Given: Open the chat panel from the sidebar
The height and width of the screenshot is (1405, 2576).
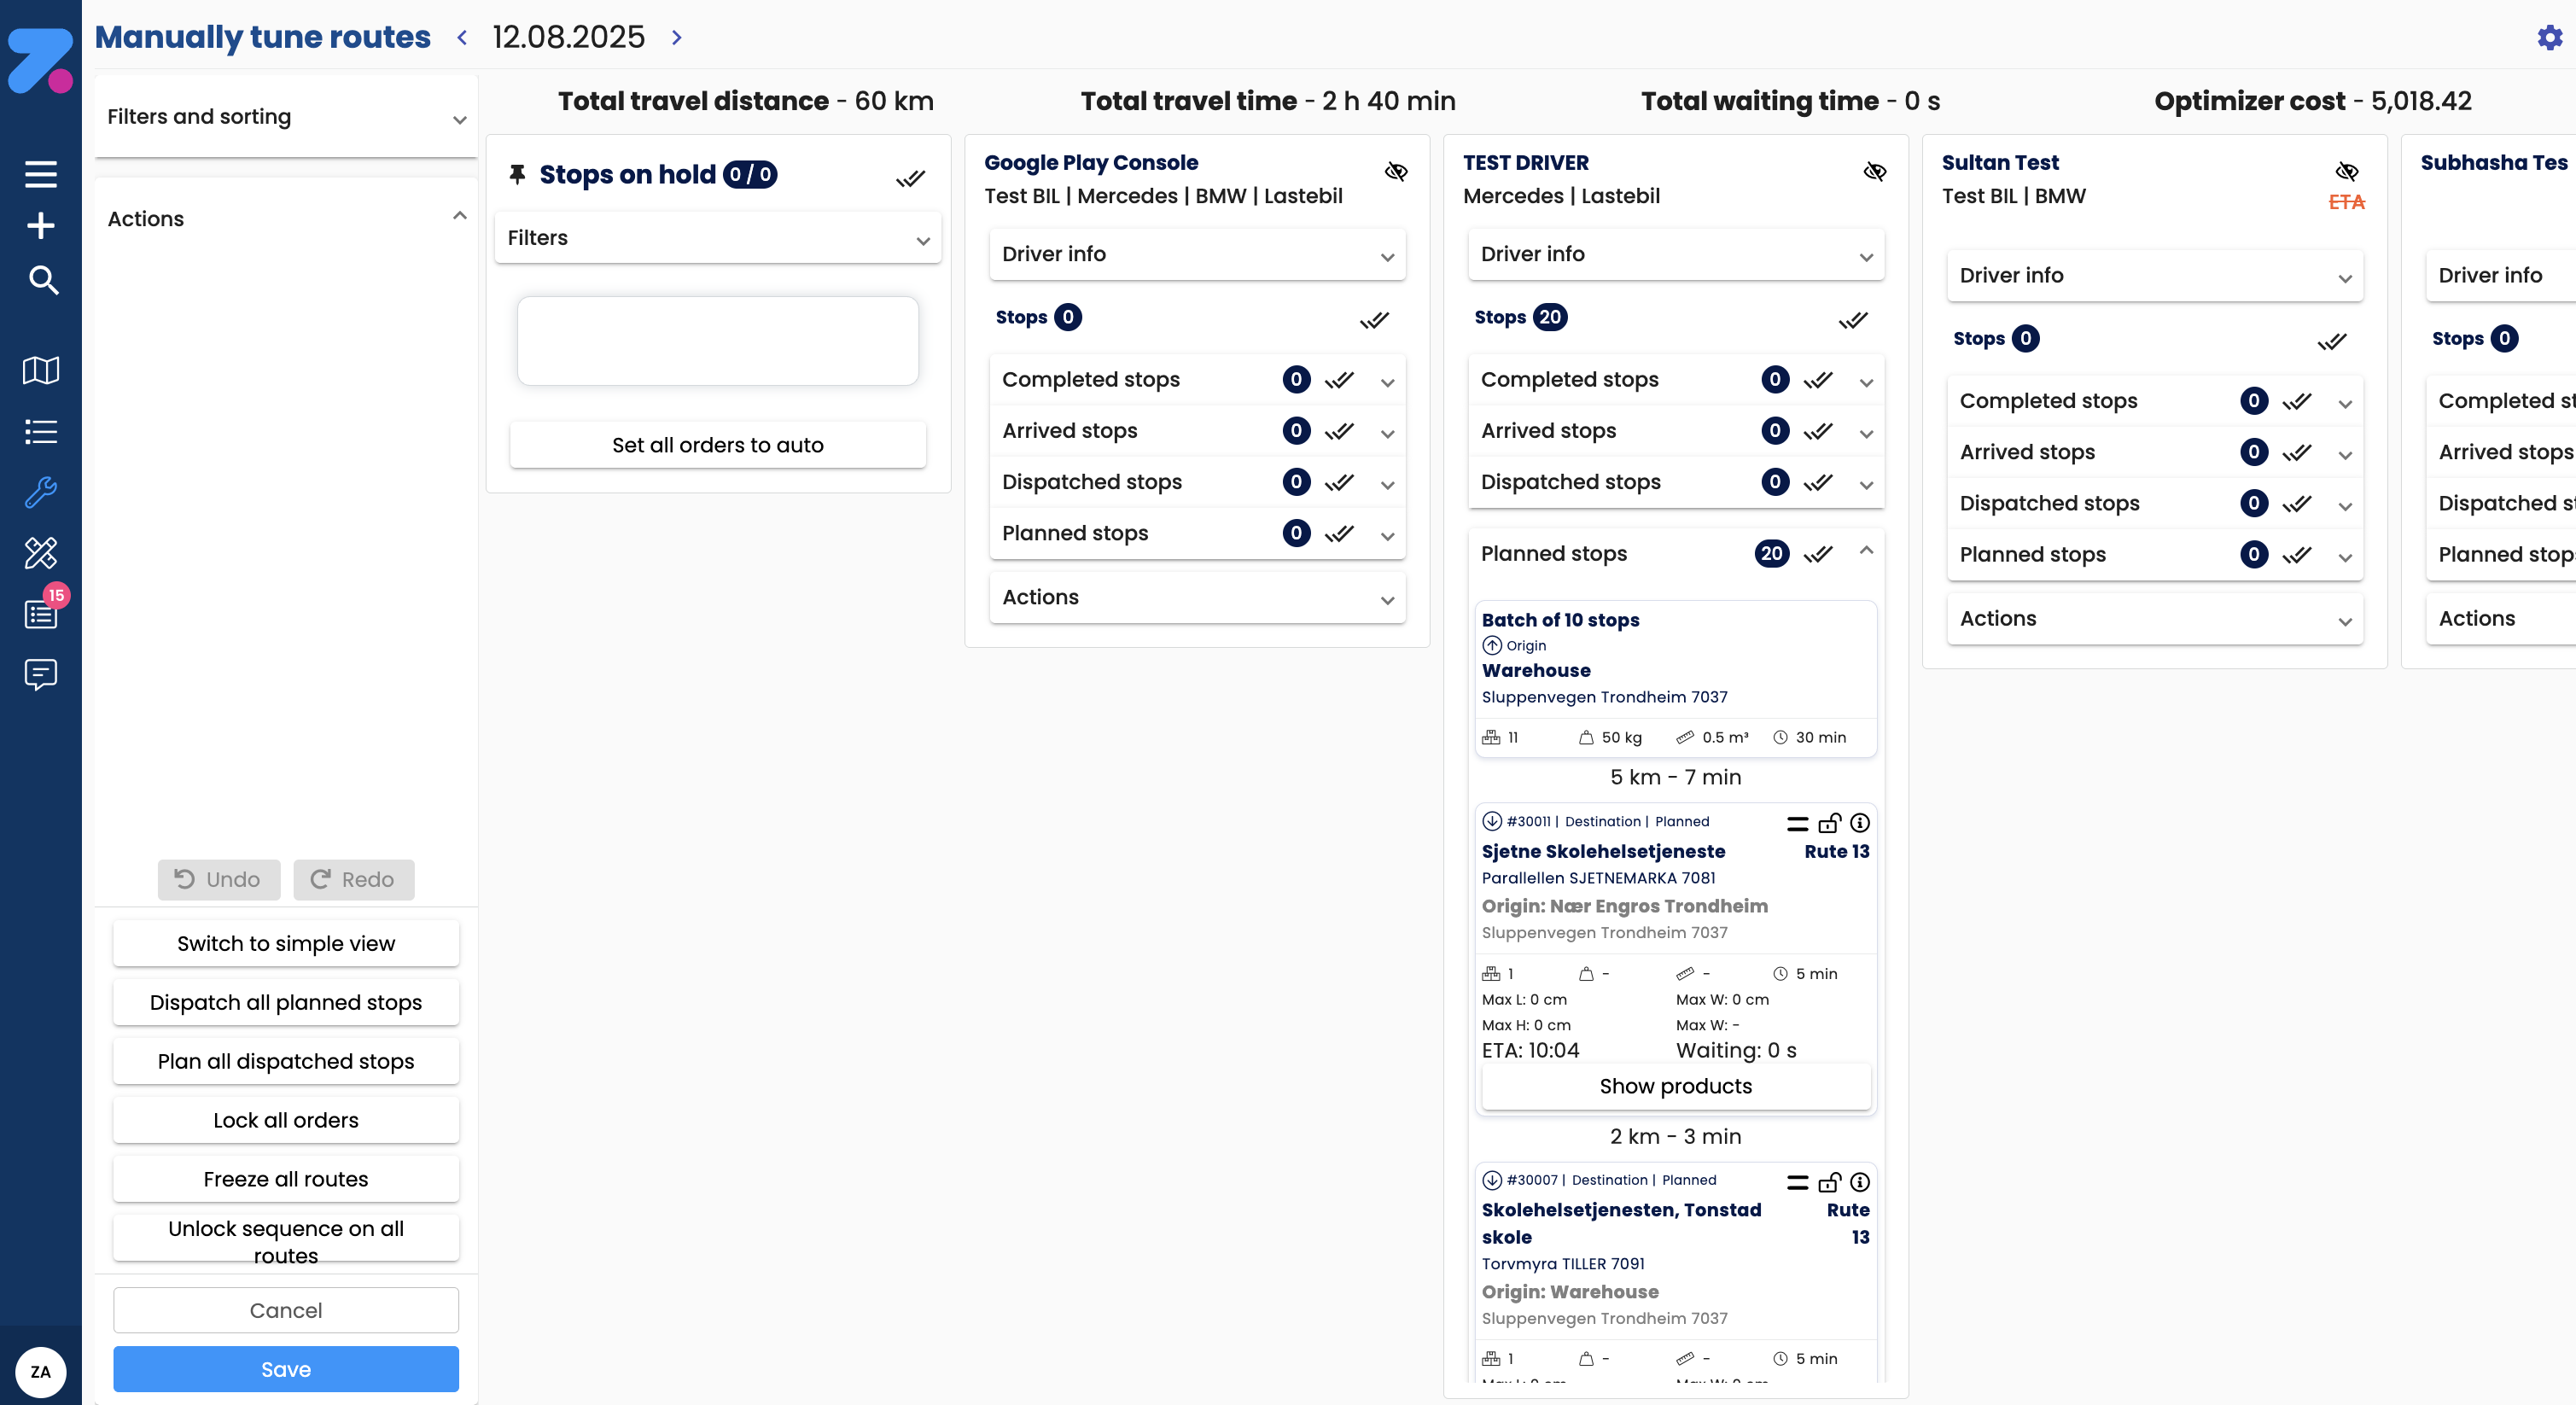Looking at the screenshot, I should (x=41, y=674).
